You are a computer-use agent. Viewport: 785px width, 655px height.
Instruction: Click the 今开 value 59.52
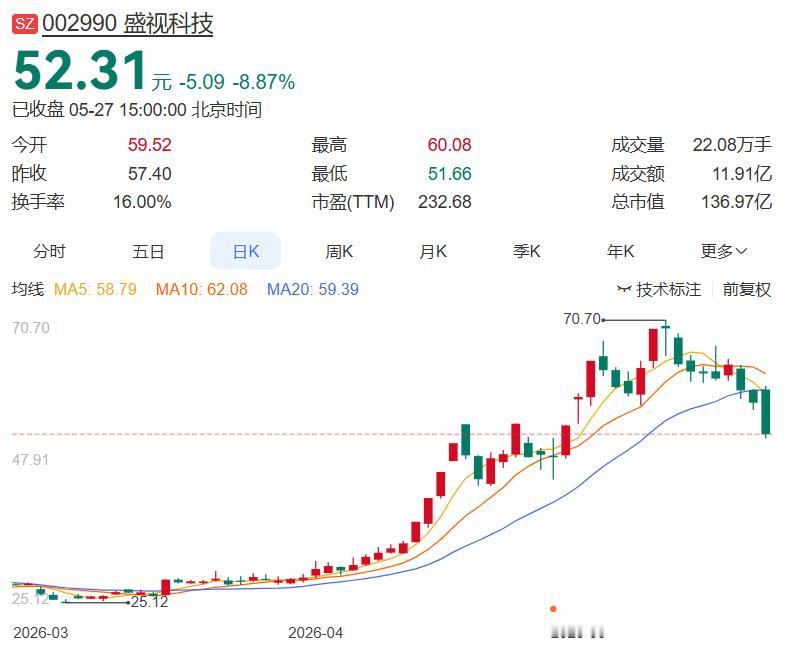coord(149,145)
